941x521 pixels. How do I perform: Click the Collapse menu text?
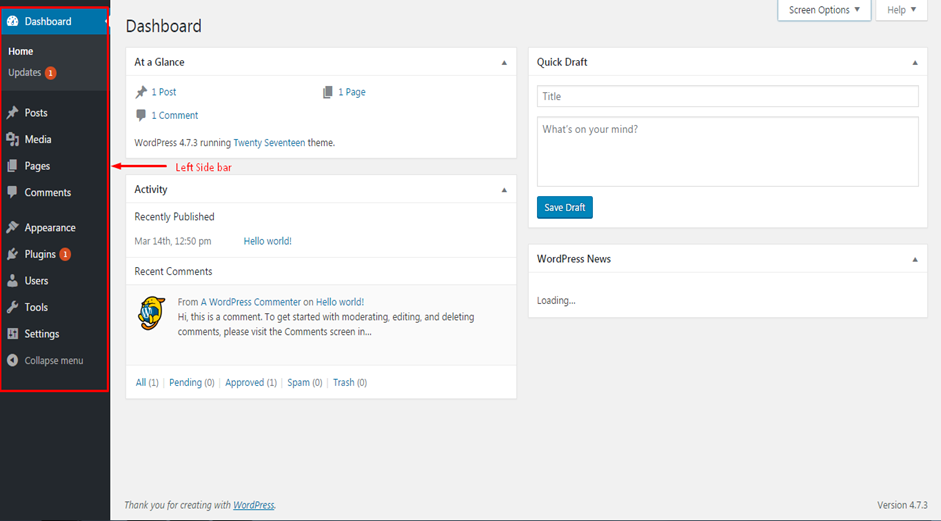click(54, 361)
